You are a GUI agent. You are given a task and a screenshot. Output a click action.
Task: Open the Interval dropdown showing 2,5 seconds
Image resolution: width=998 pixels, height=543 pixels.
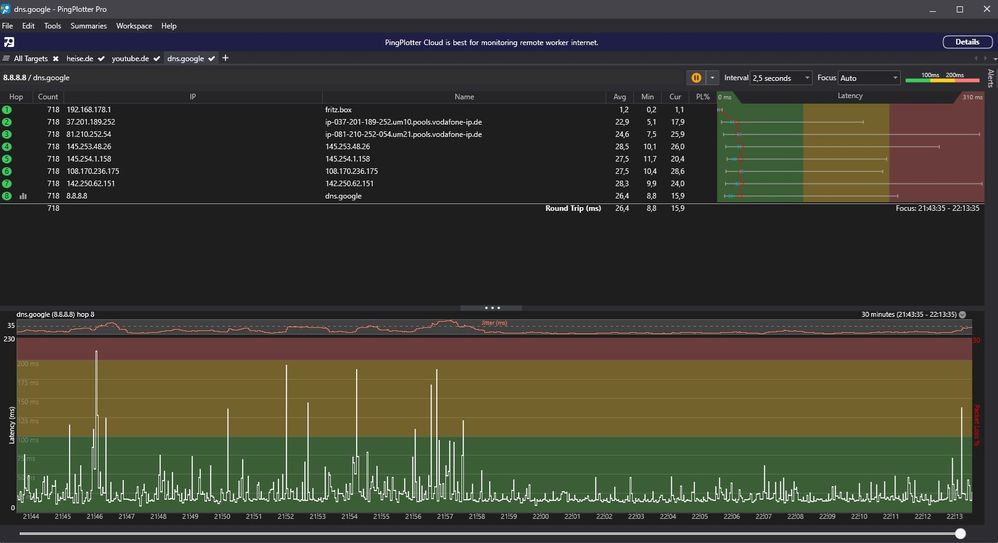pos(781,78)
